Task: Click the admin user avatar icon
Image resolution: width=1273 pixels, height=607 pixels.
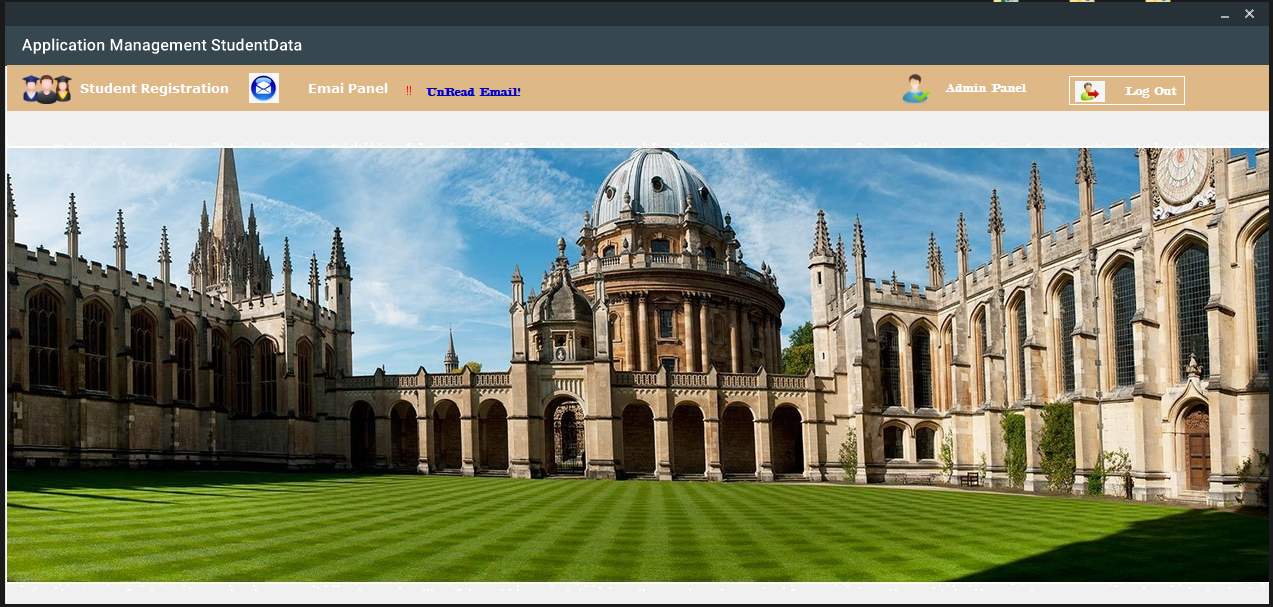Action: pos(915,89)
